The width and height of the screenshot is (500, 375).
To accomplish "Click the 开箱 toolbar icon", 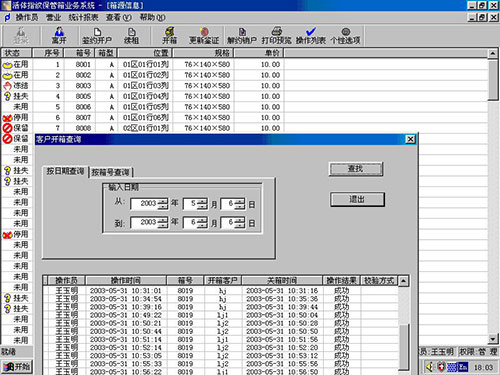I will coord(170,36).
